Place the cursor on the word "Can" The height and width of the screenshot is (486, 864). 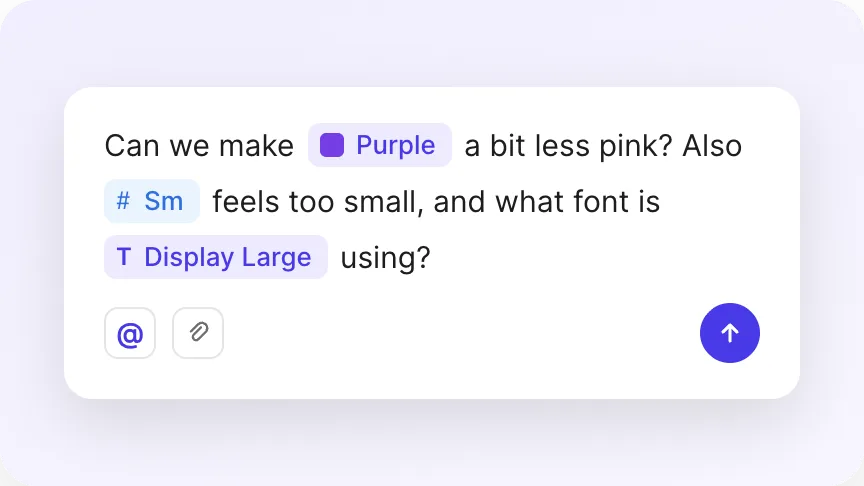pos(132,146)
